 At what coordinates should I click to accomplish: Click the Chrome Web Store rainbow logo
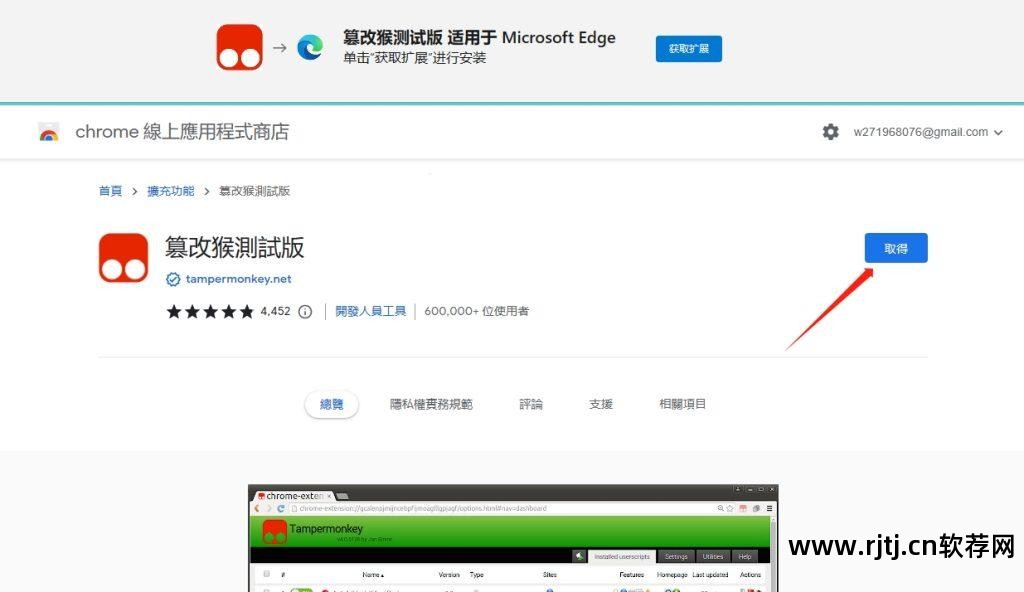click(x=48, y=132)
